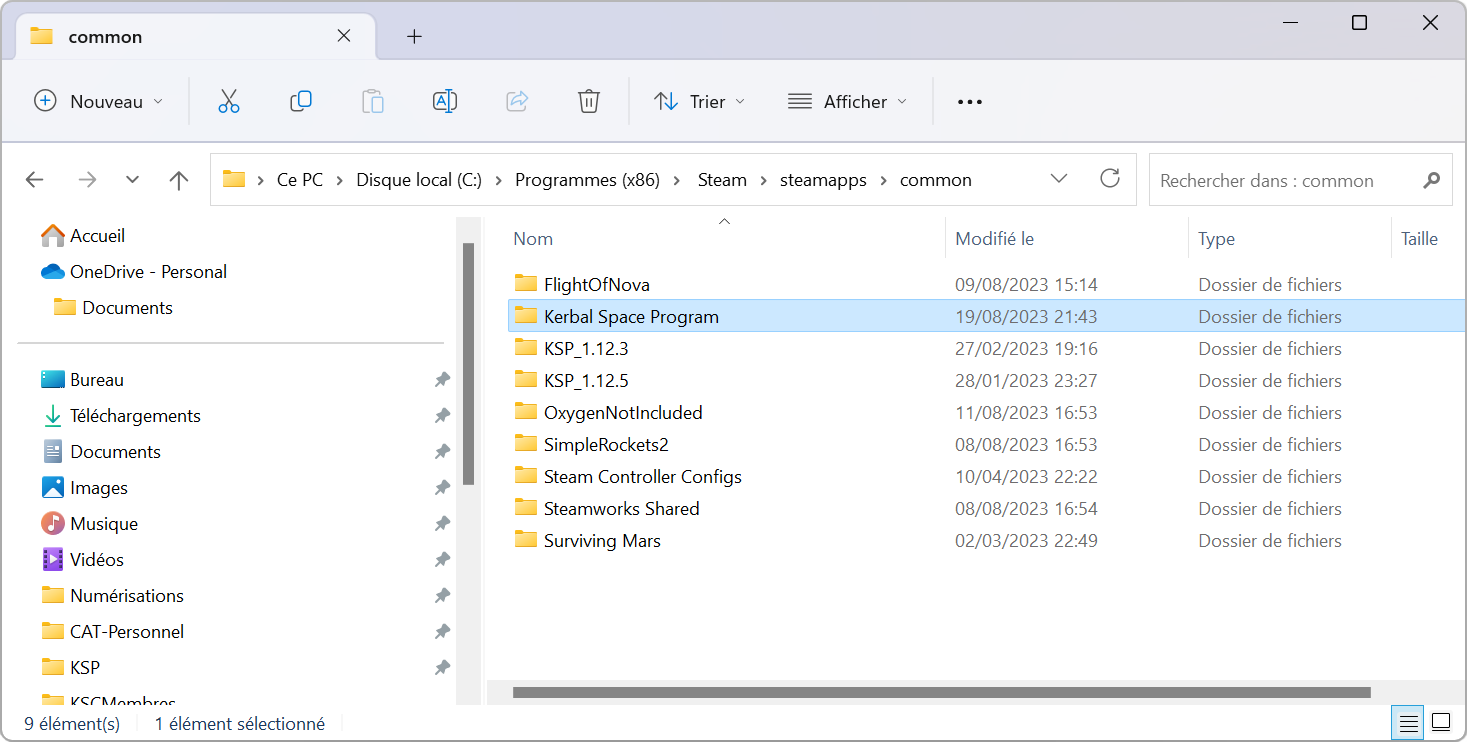
Task: Refresh the folder with the reload icon
Action: (1110, 179)
